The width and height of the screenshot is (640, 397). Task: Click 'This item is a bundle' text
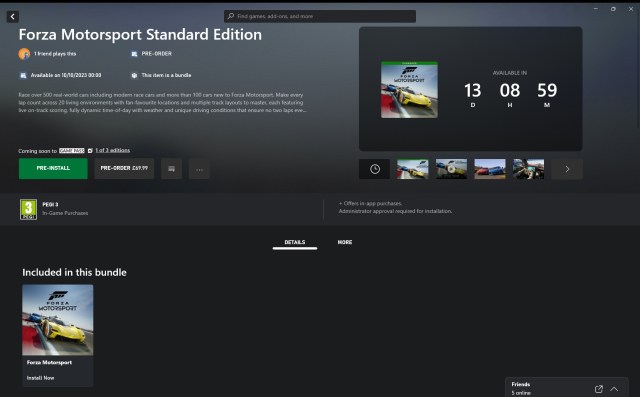[x=166, y=75]
